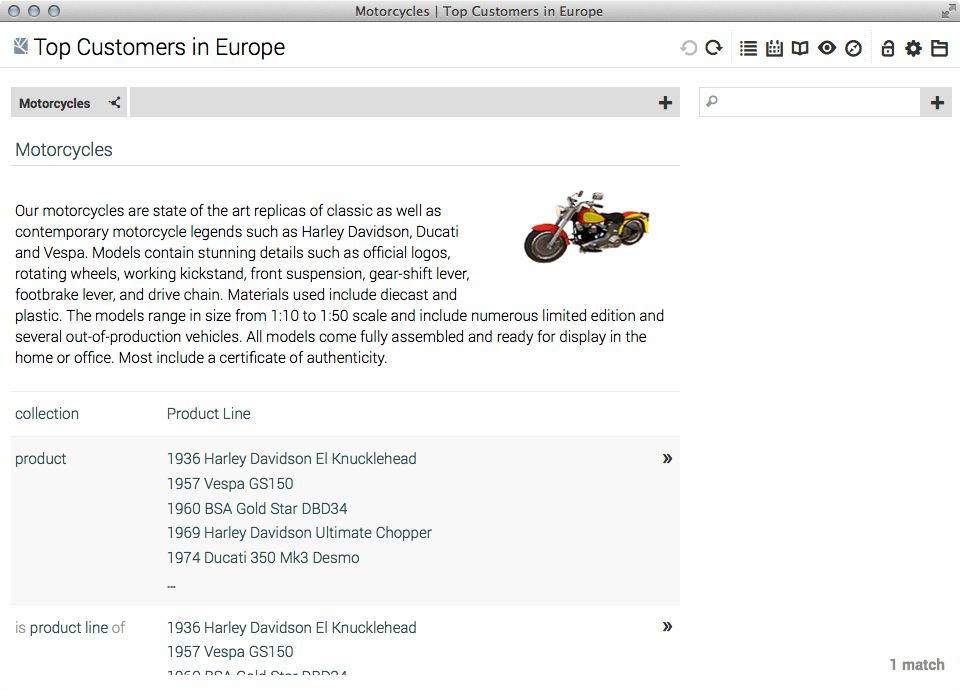
Task: Open 1957 Vespa GS150 under 'is product line of'
Action: point(230,652)
